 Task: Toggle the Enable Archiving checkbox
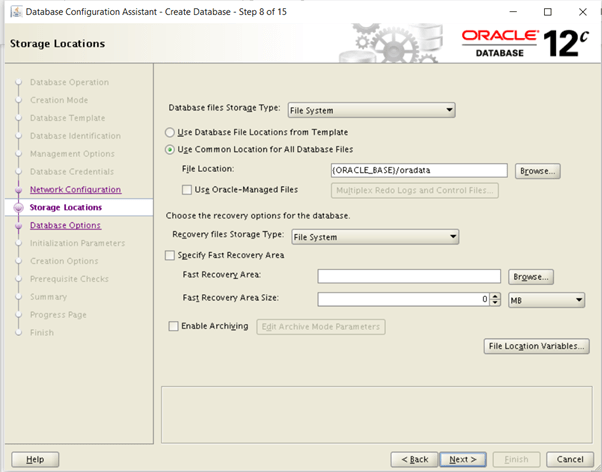(174, 326)
